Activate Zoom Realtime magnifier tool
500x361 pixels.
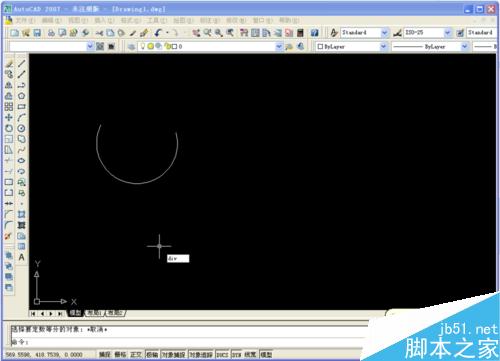208,33
